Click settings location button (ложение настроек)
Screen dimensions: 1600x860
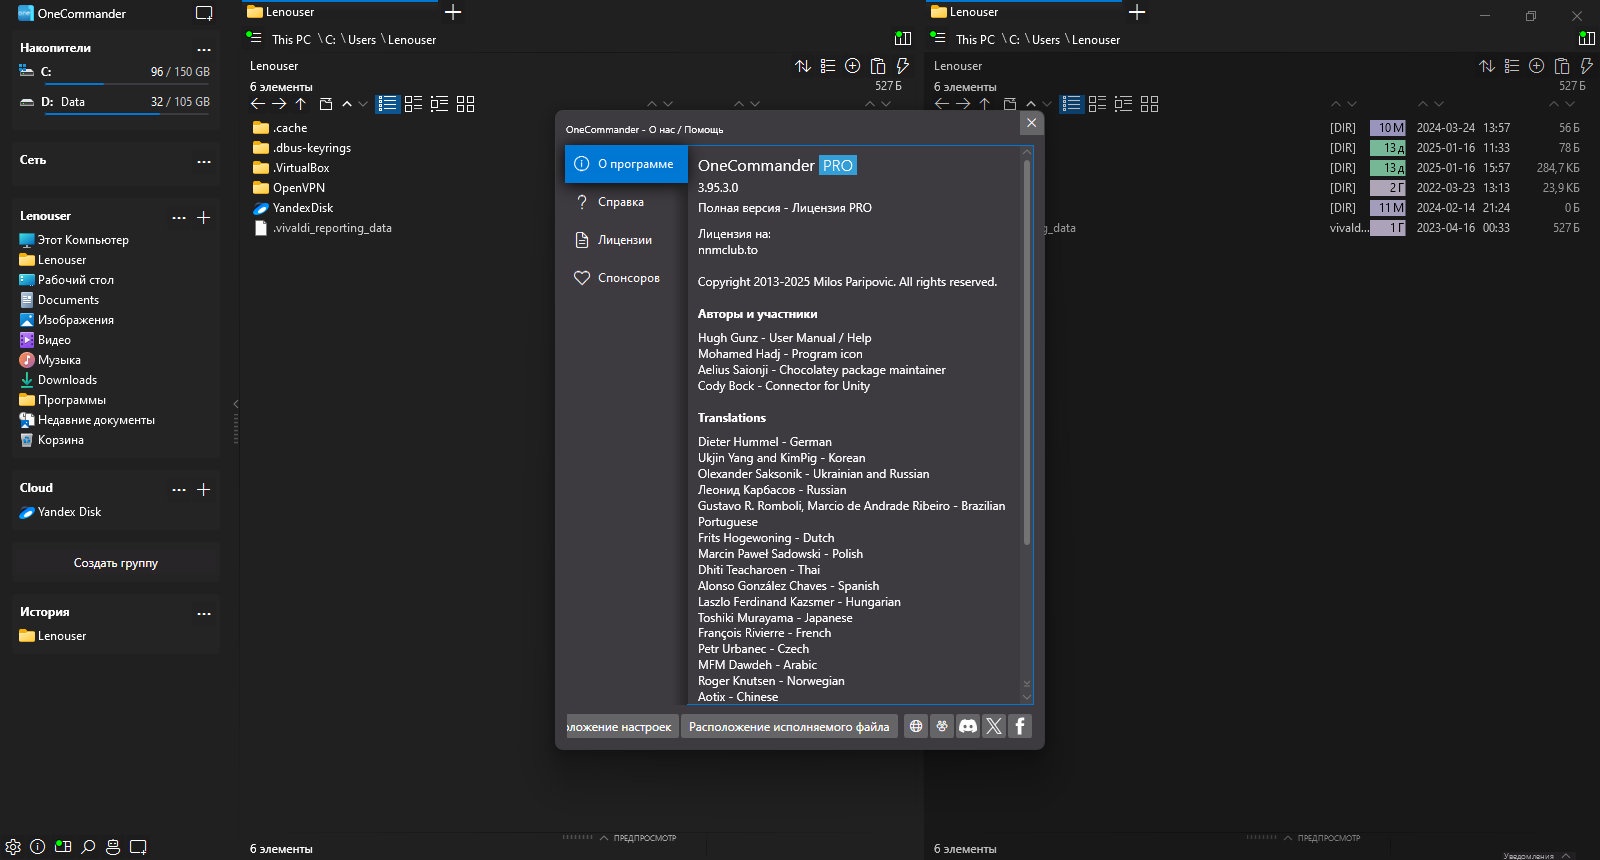coord(622,726)
